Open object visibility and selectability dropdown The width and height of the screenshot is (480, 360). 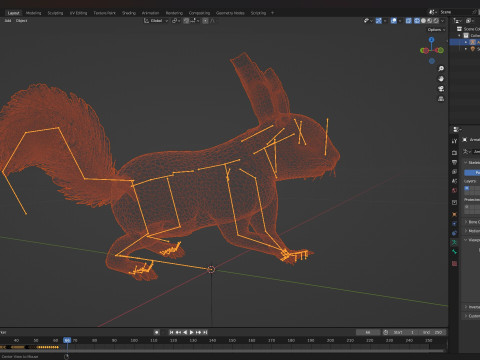pos(368,21)
